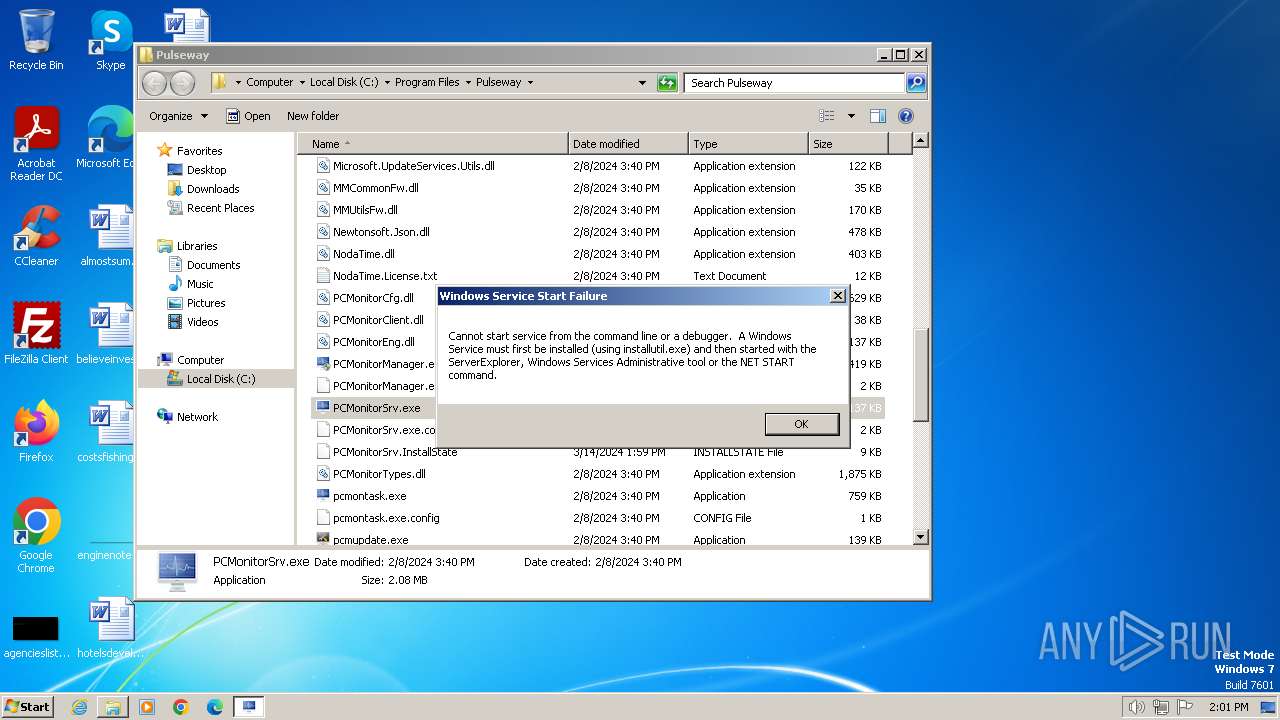This screenshot has height=720, width=1280.
Task: Select Network in navigation pane
Action: click(x=197, y=417)
